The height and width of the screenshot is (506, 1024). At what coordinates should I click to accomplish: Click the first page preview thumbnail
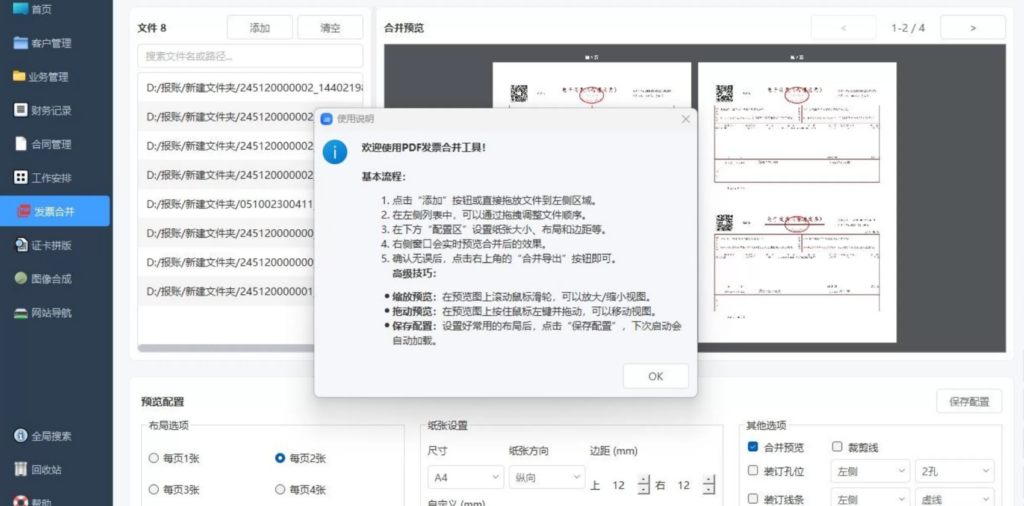point(592,86)
